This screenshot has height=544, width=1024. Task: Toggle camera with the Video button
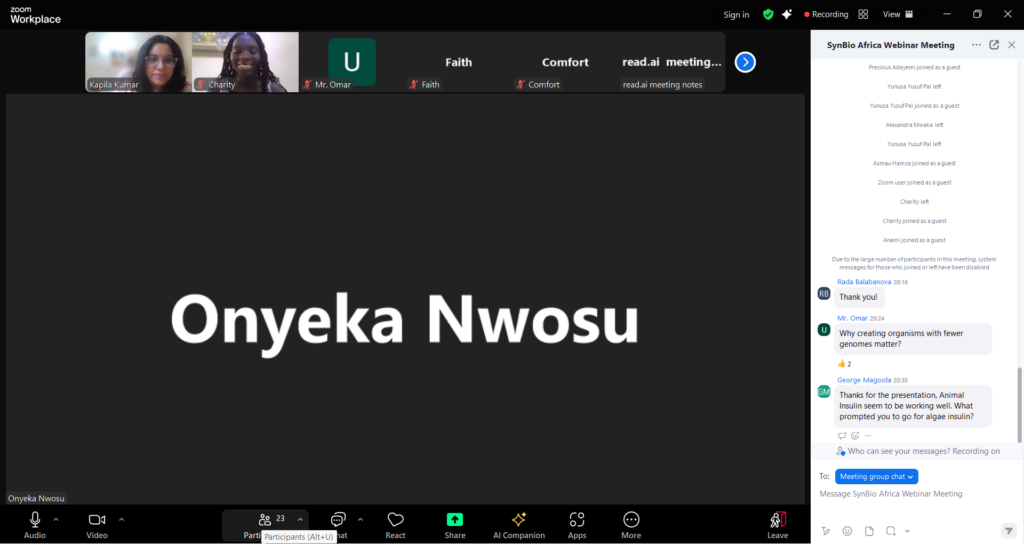pos(97,524)
